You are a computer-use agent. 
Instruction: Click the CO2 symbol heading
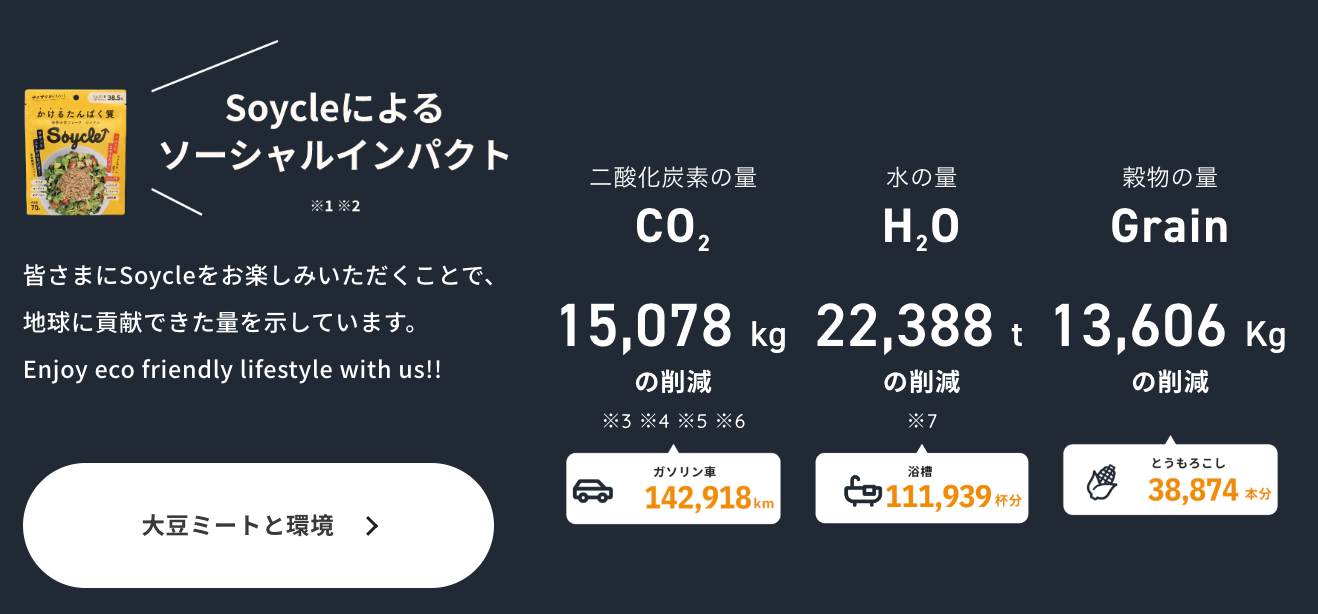(671, 224)
